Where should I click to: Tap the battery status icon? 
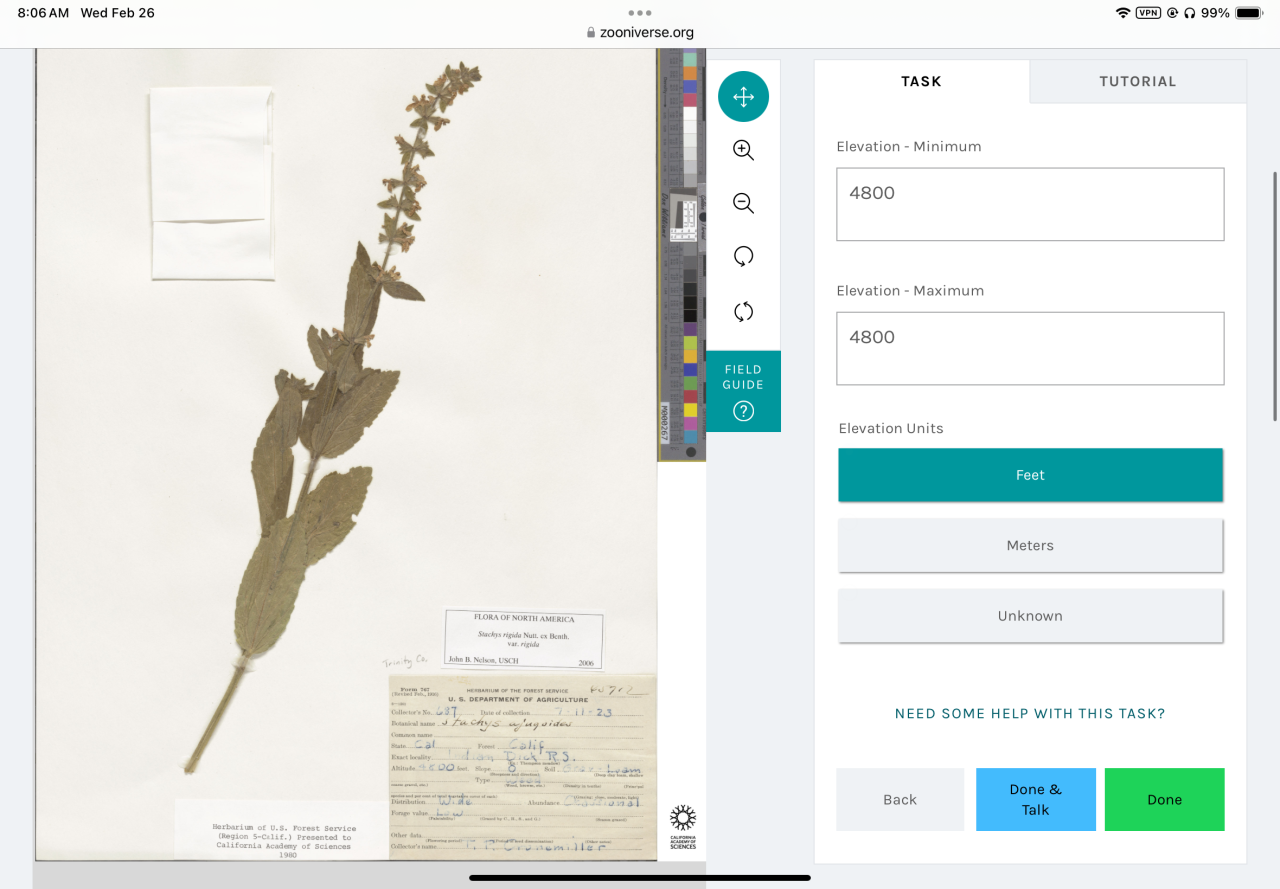tap(1249, 13)
